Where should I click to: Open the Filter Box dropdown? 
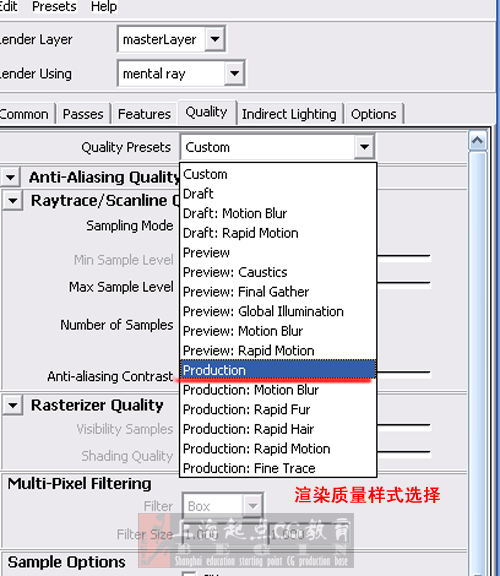point(223,506)
